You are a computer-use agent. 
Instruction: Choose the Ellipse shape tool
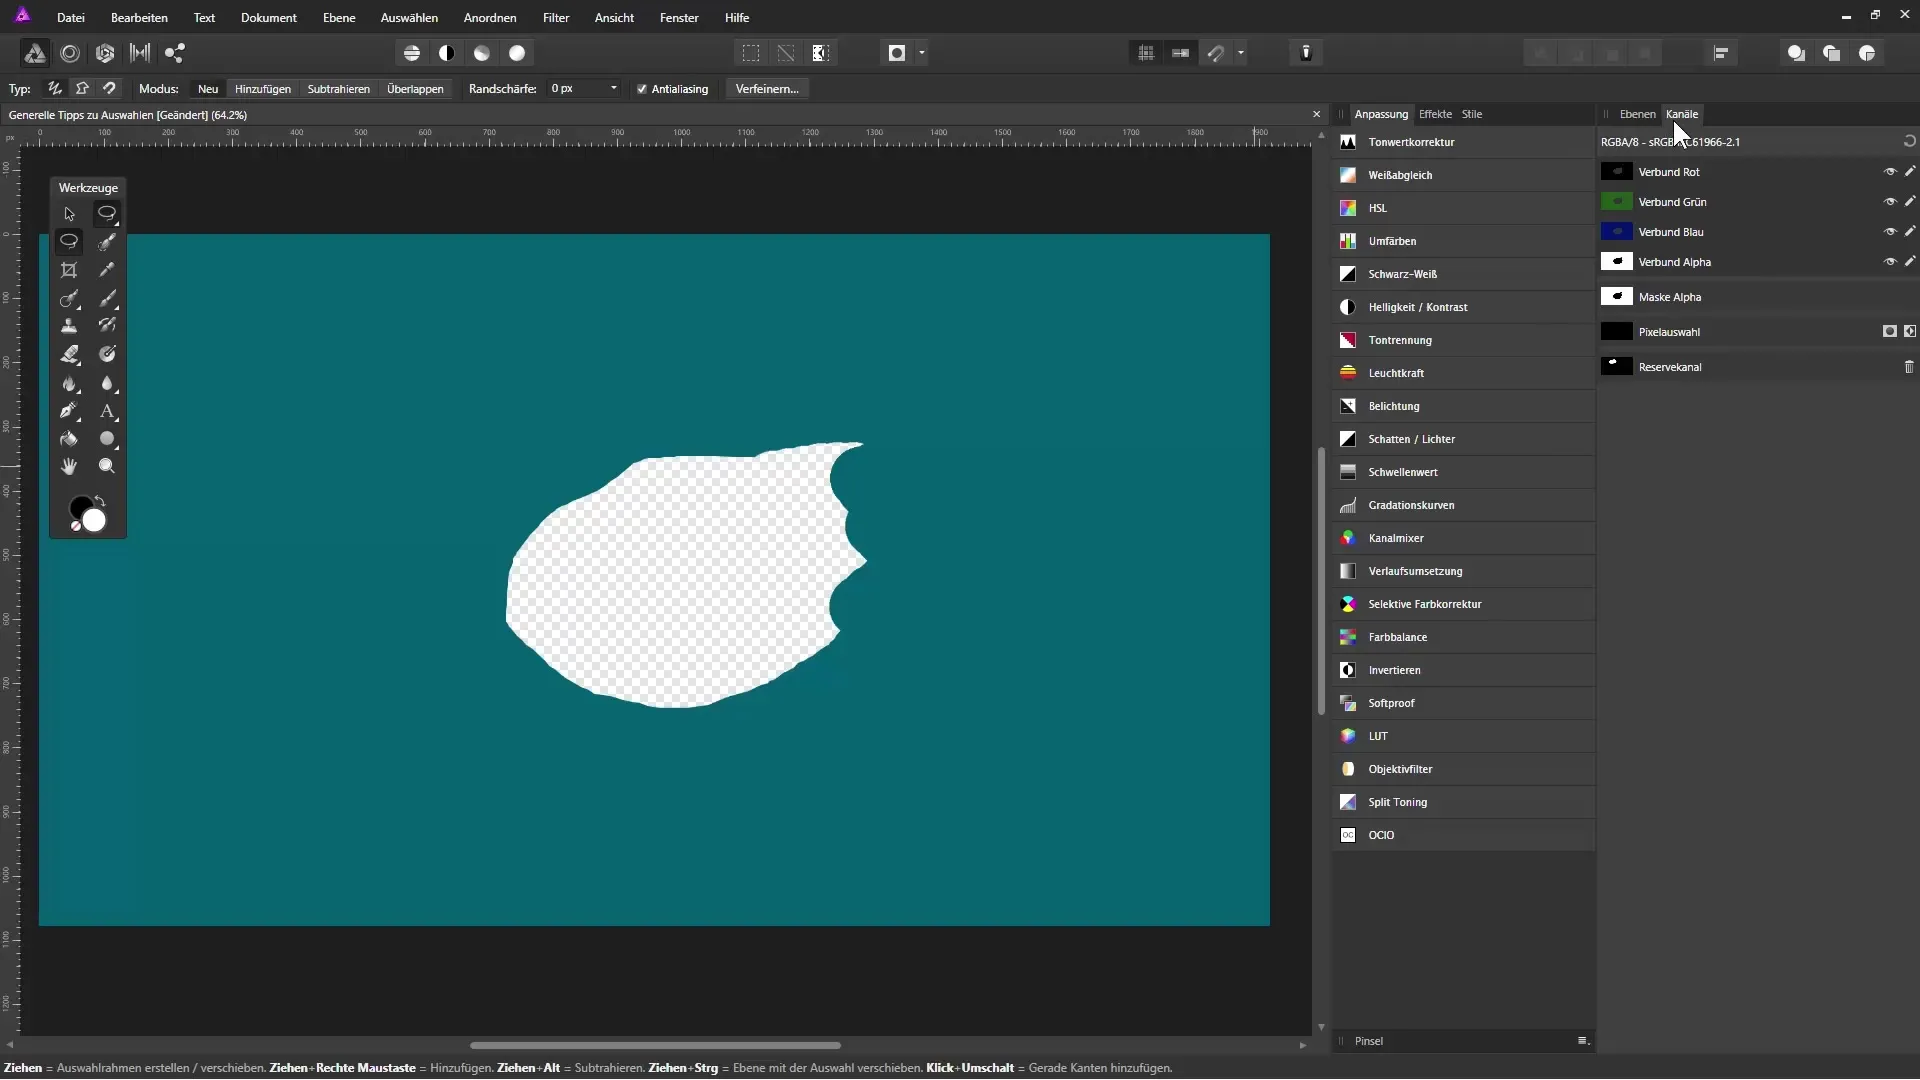(107, 439)
